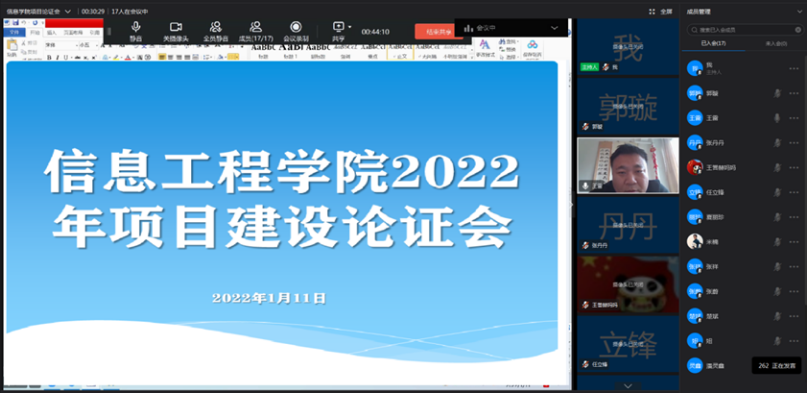Select the font color button in Word ribbon
The image size is (808, 393).
pos(127,58)
